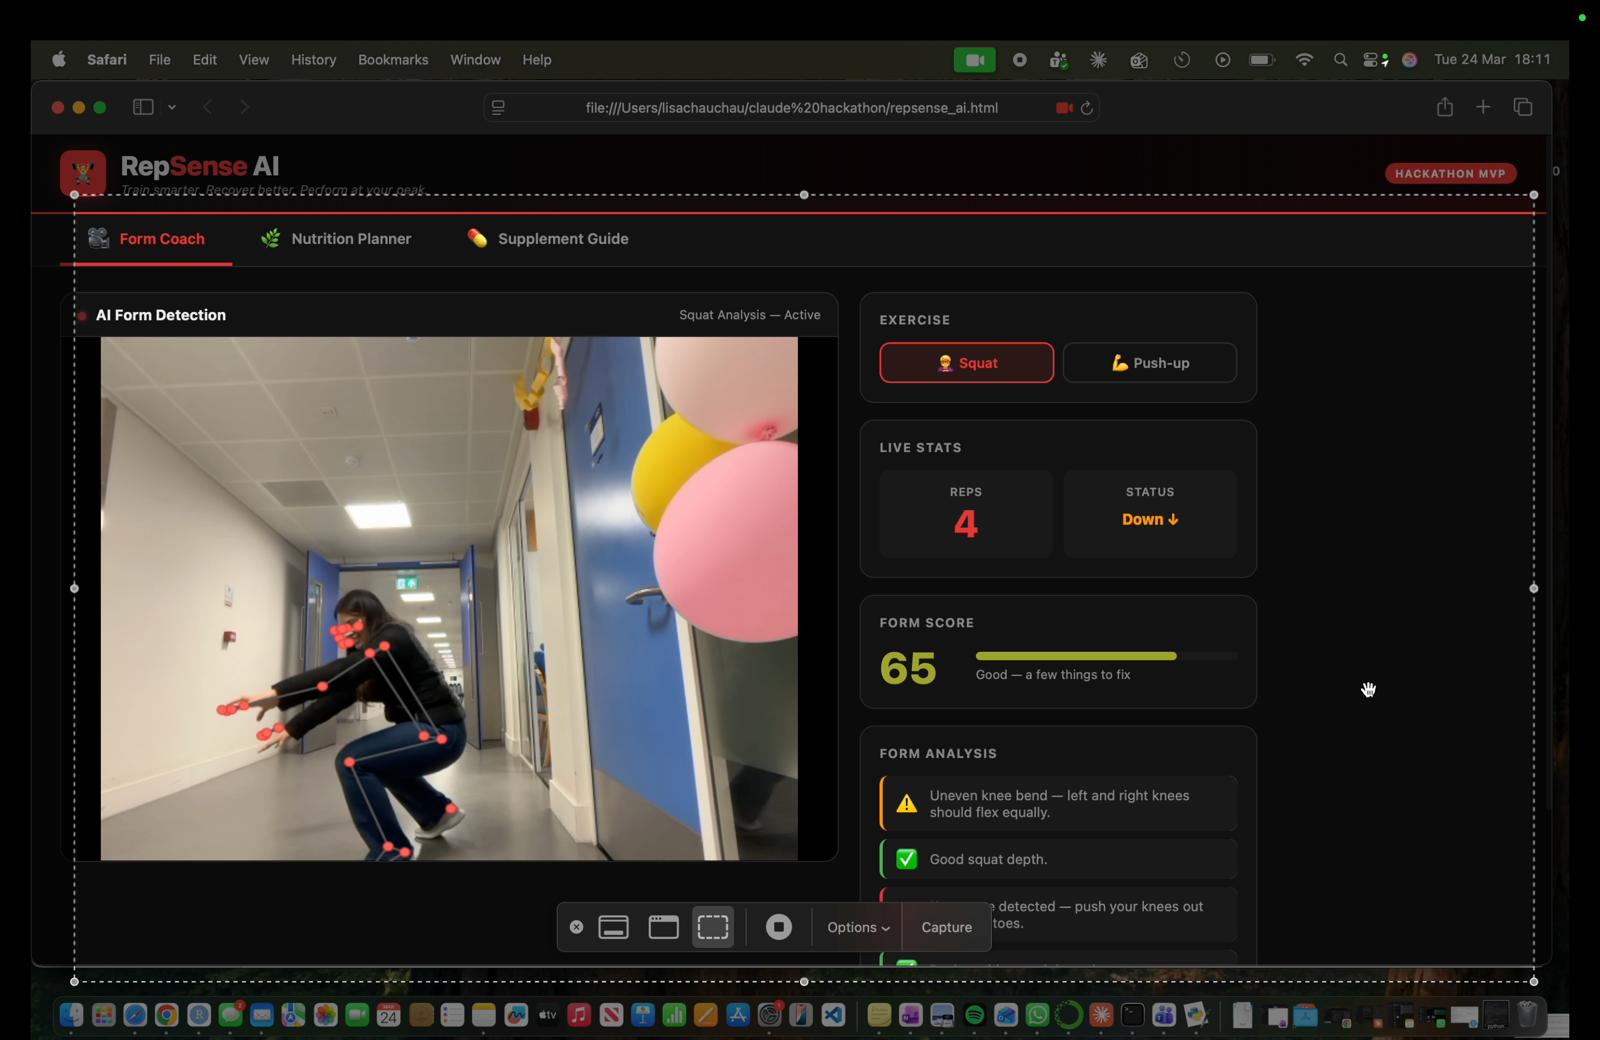Click the Capture button

click(947, 927)
